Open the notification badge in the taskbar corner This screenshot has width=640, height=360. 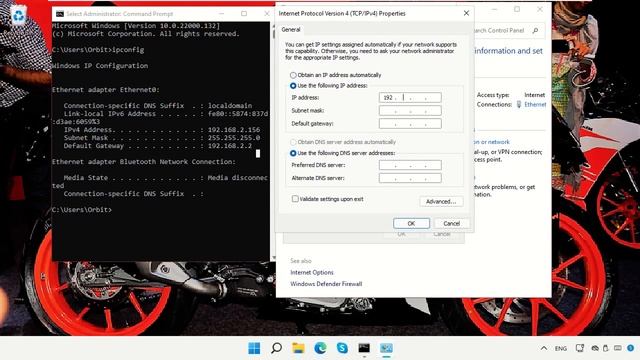(x=631, y=348)
